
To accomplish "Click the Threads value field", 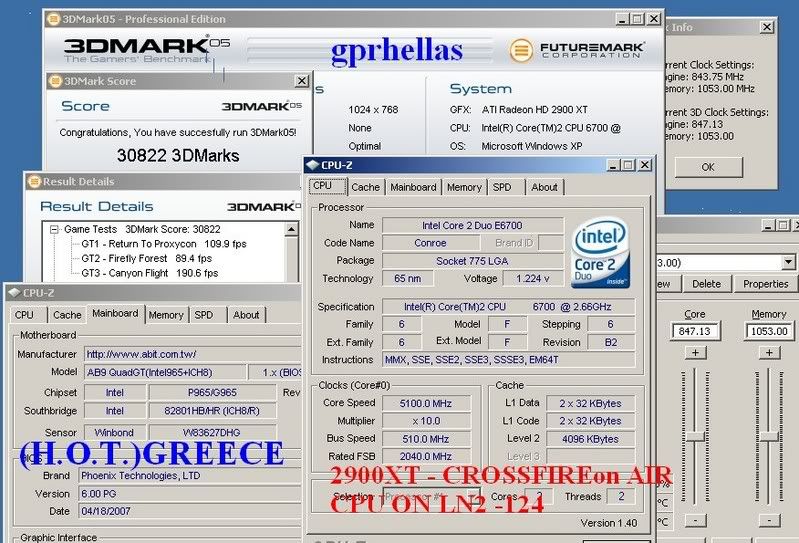I will click(621, 497).
